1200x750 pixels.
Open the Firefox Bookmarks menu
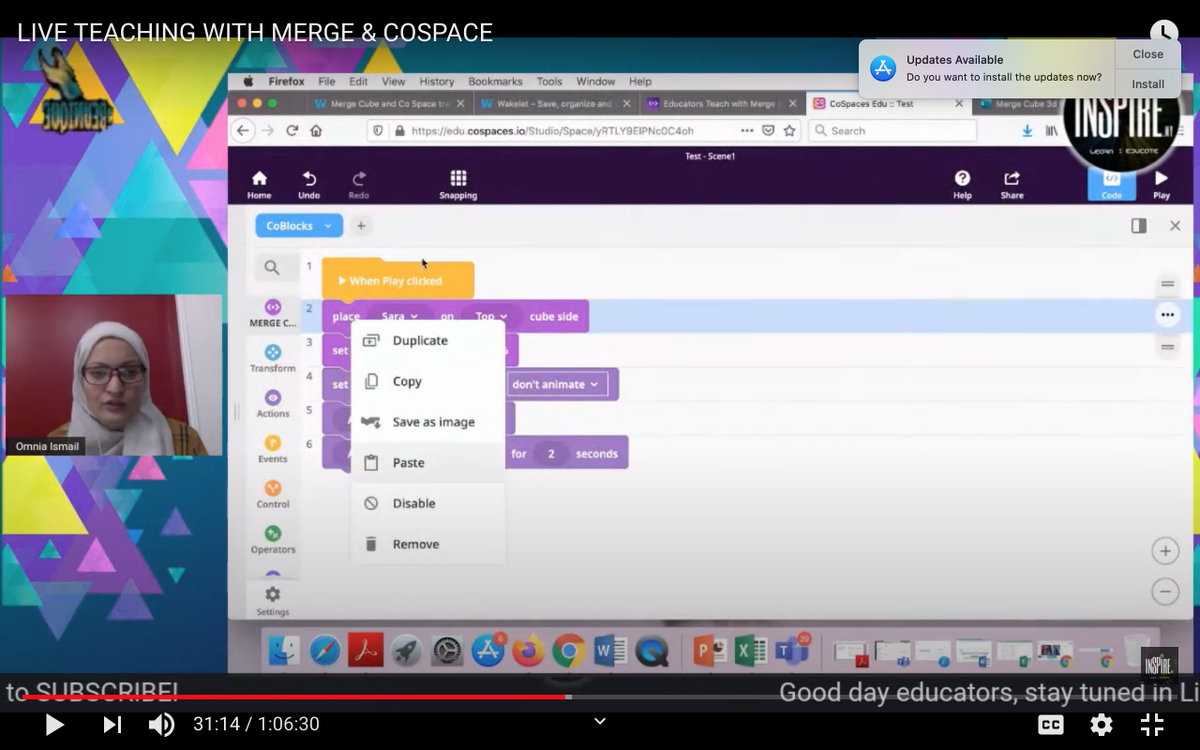(x=495, y=81)
